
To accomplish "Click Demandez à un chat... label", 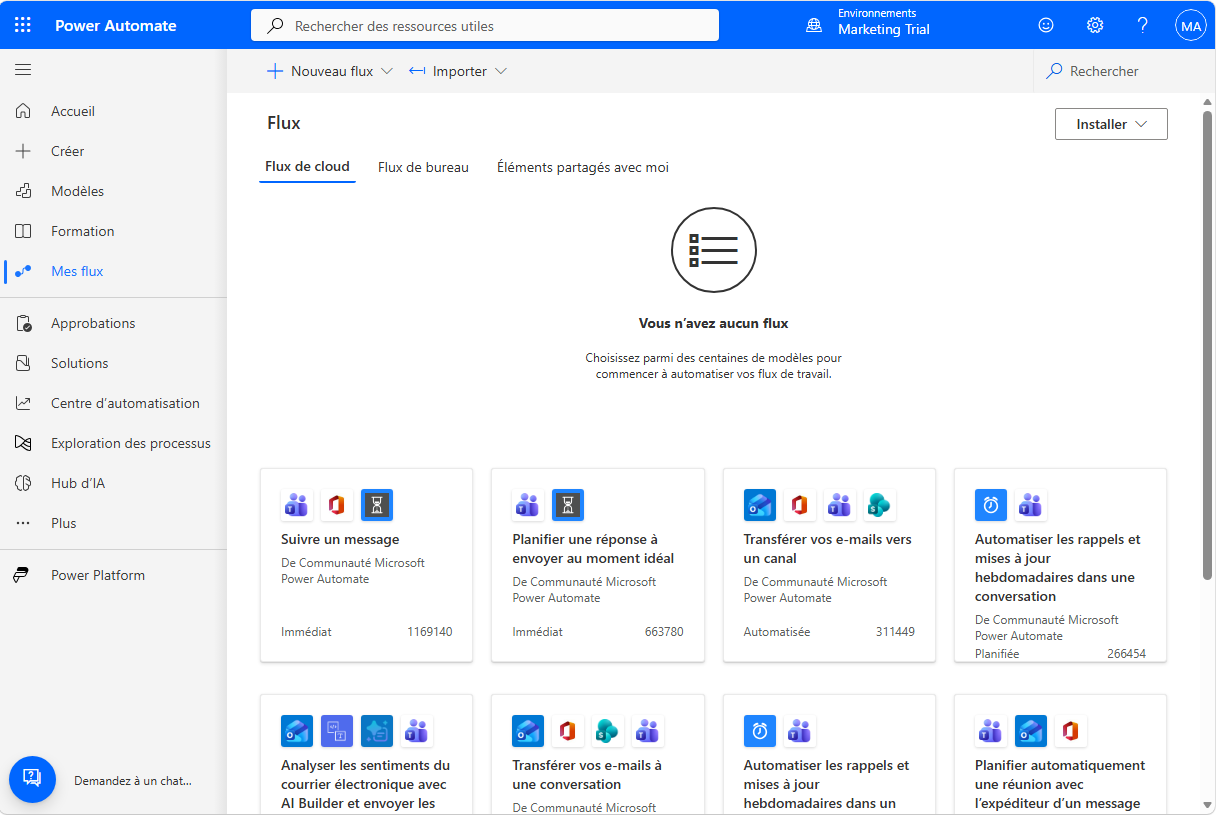I will (x=133, y=780).
